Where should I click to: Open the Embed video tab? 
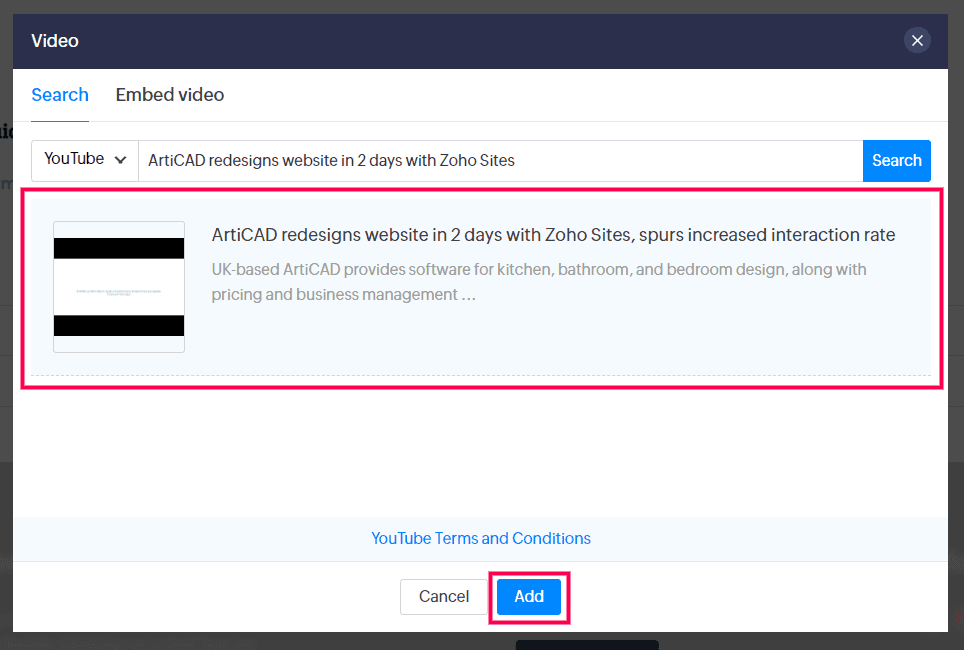pos(170,95)
